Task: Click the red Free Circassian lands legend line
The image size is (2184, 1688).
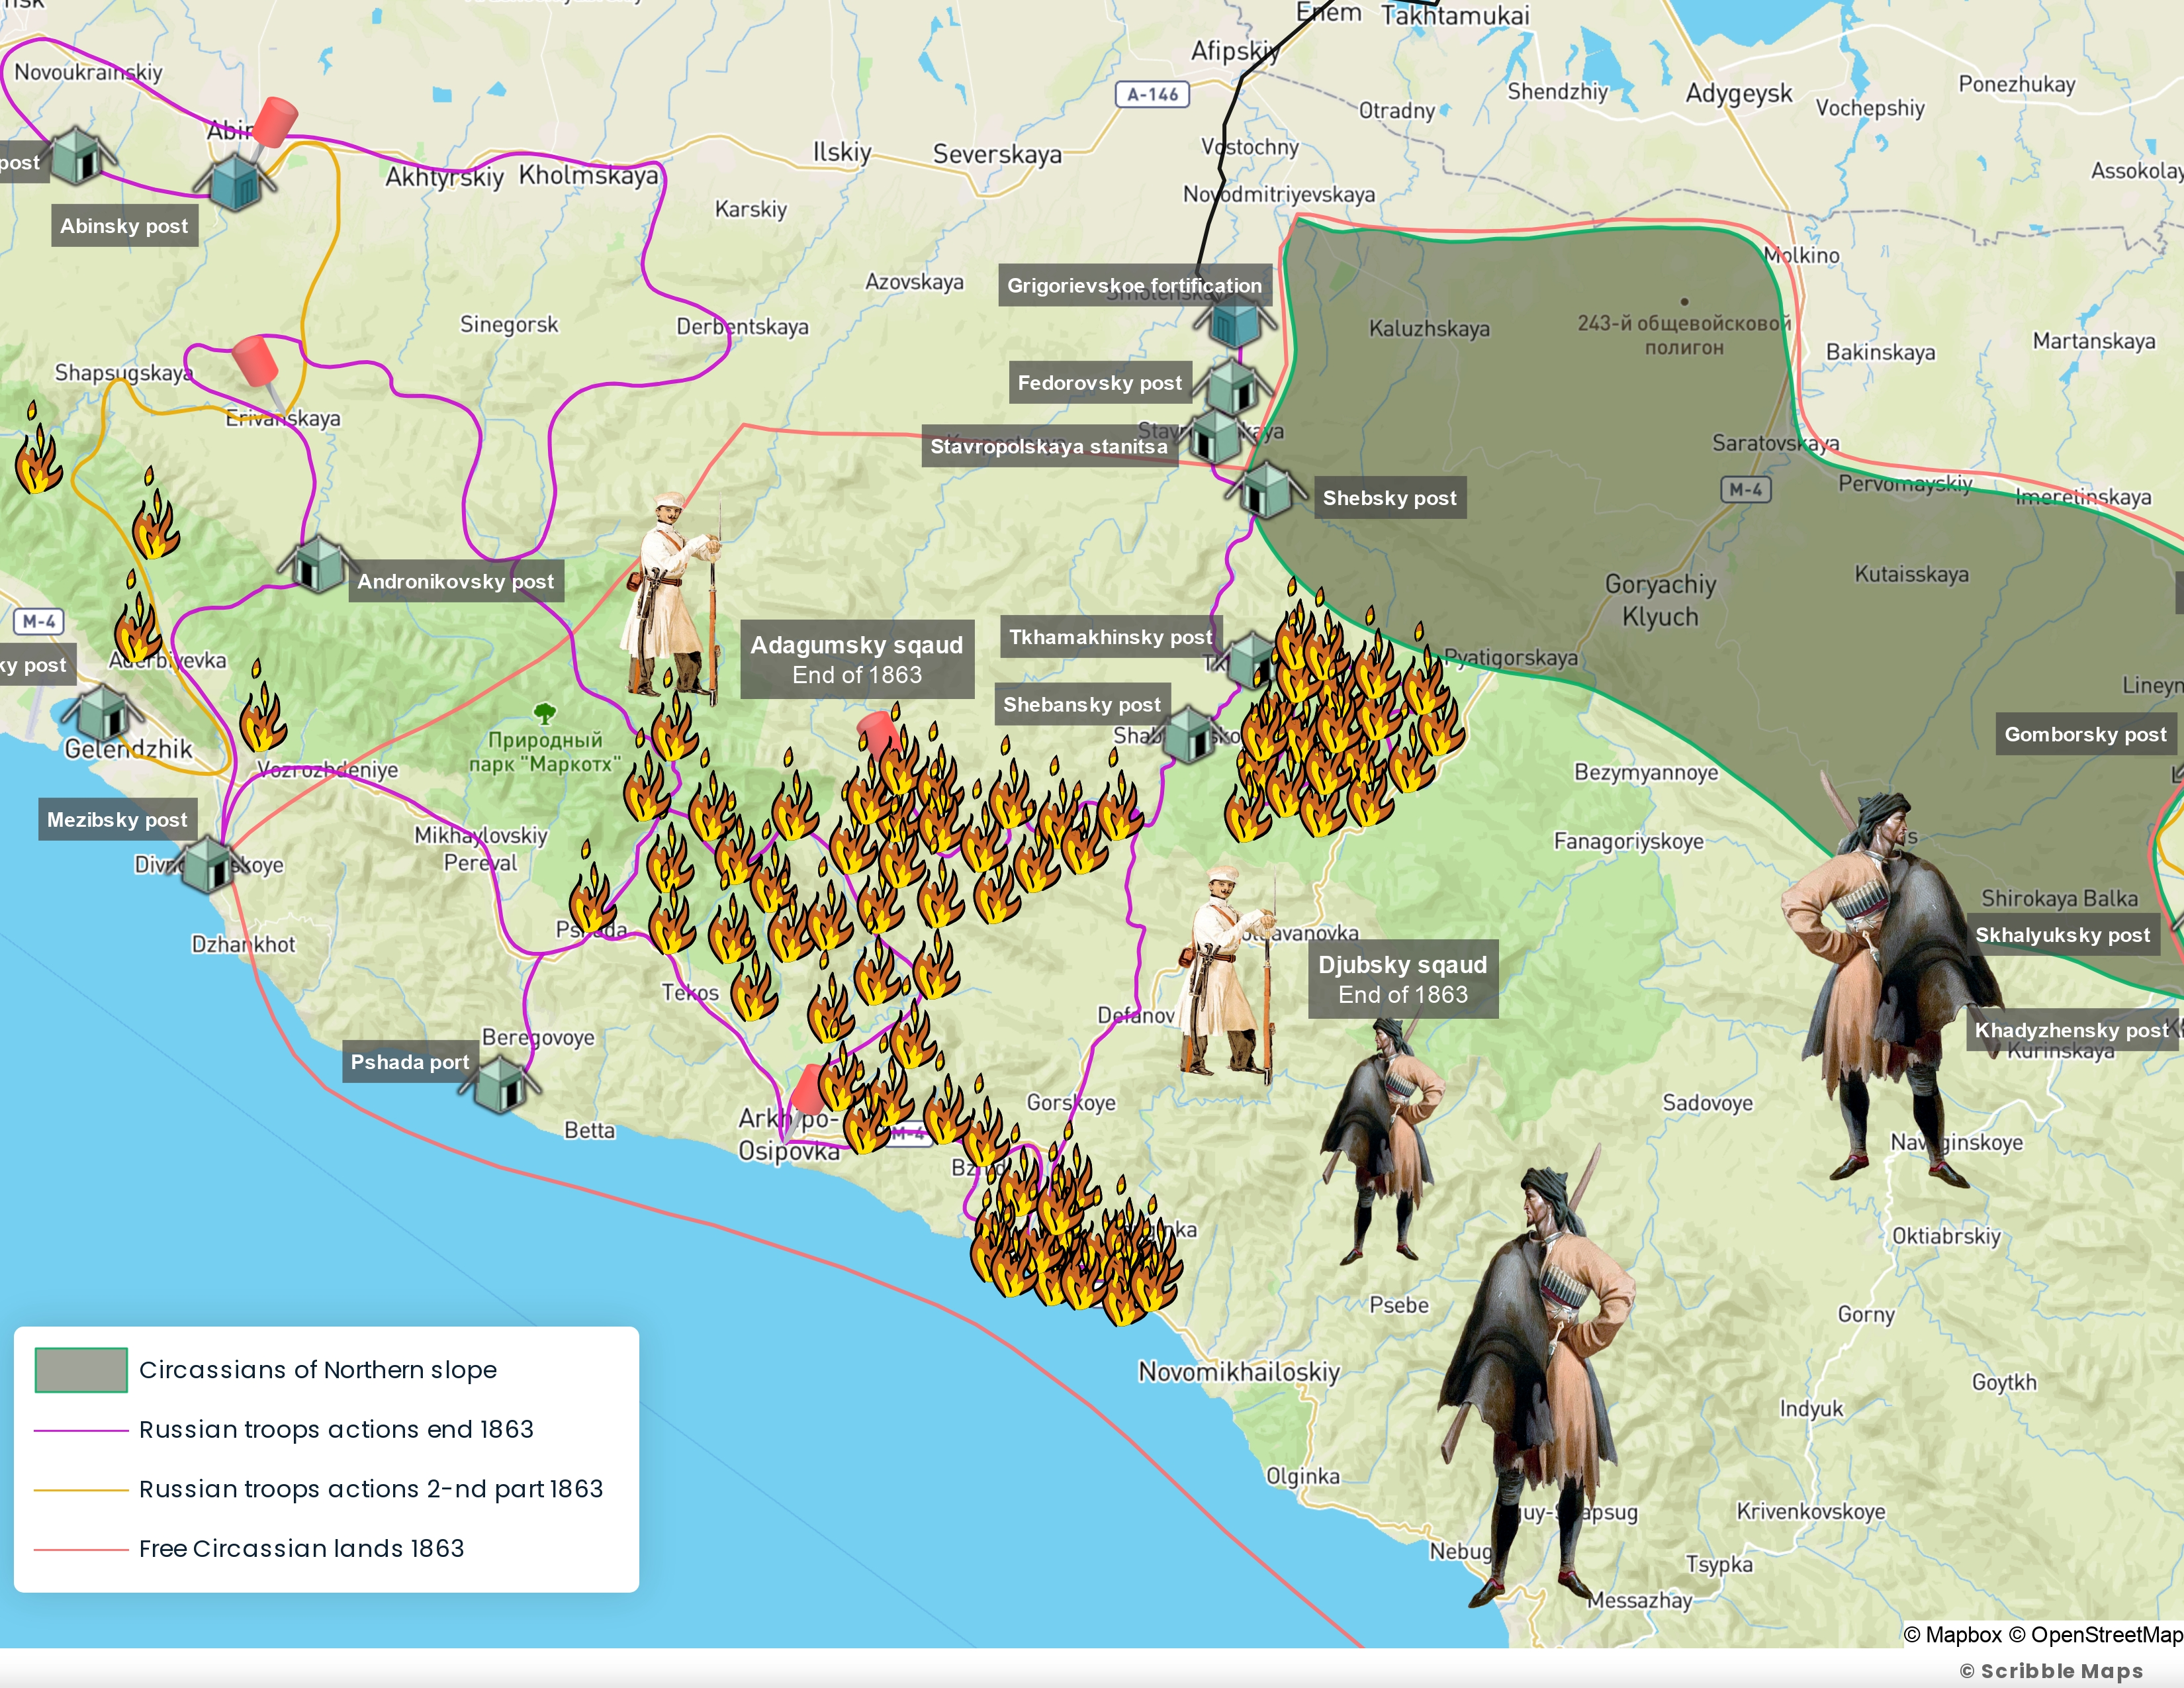Action: 81,1549
